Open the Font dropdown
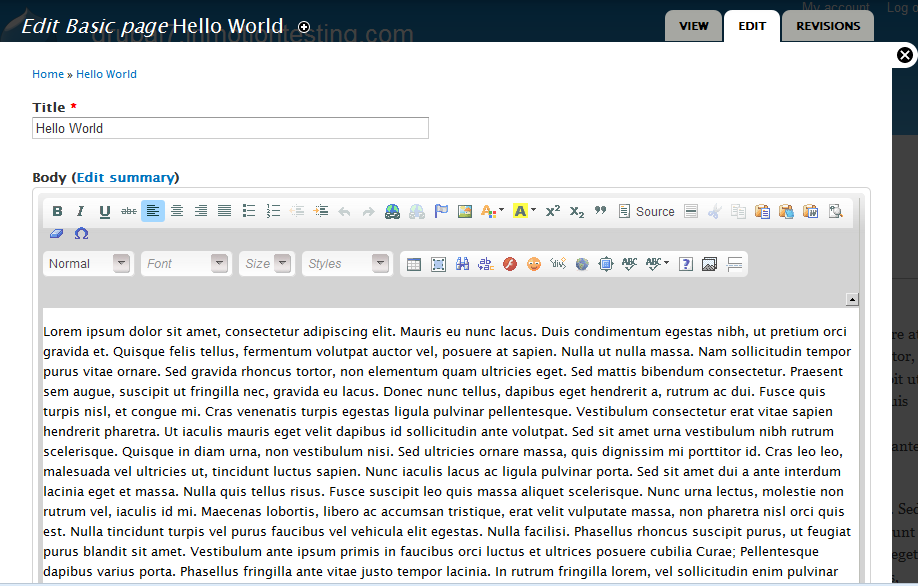 186,263
